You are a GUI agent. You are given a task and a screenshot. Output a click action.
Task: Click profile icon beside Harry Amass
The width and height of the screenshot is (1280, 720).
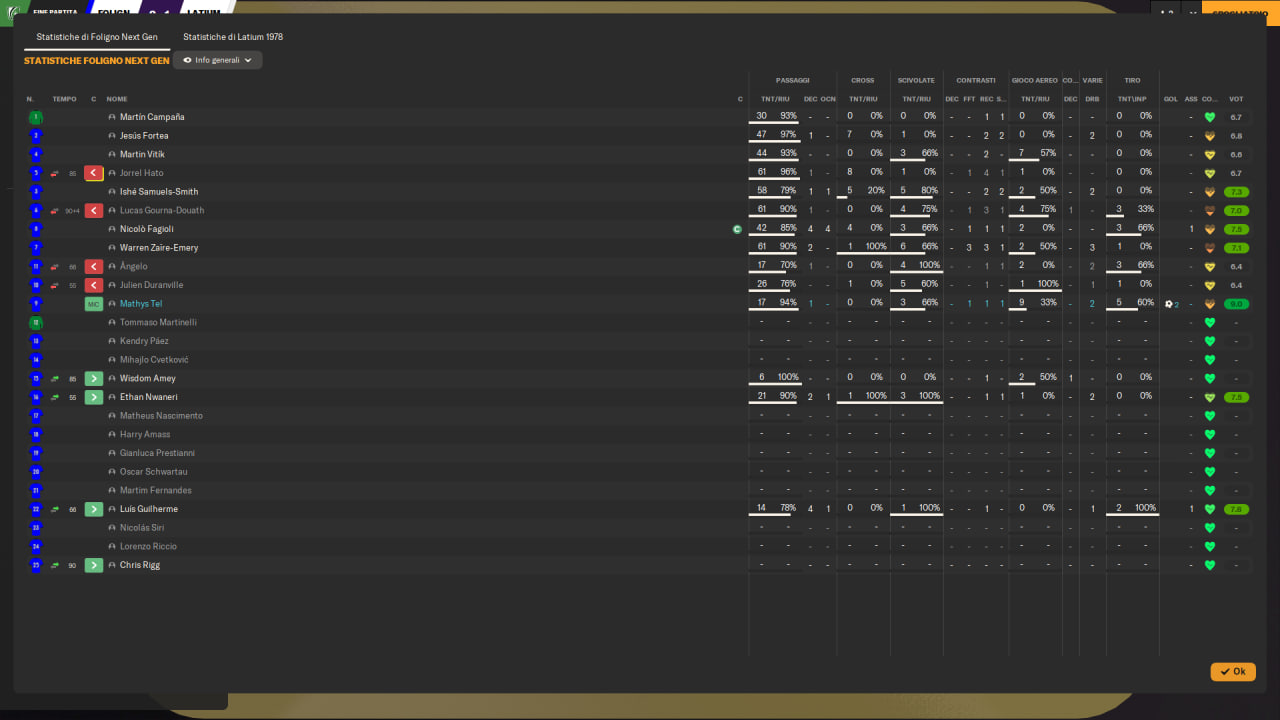click(112, 434)
